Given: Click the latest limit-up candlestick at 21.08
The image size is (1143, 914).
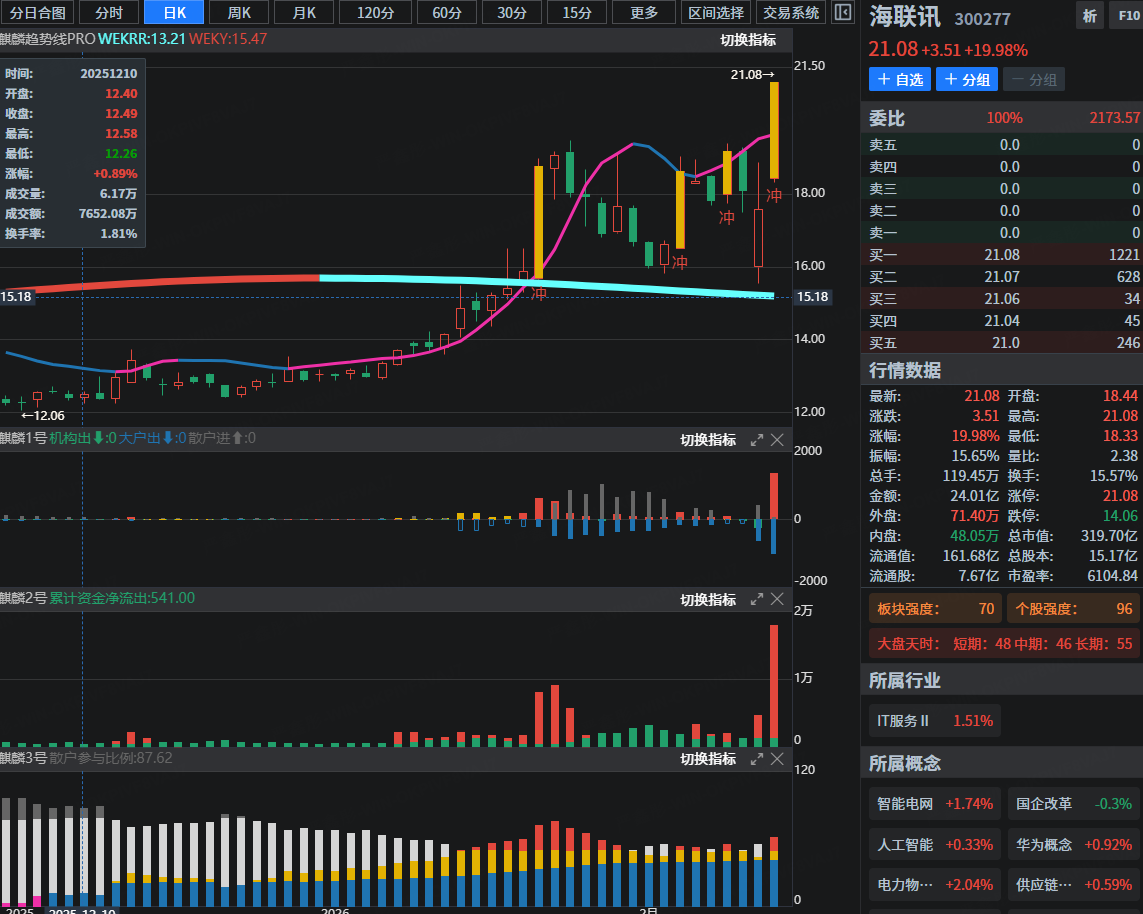Looking at the screenshot, I should pos(775,130).
